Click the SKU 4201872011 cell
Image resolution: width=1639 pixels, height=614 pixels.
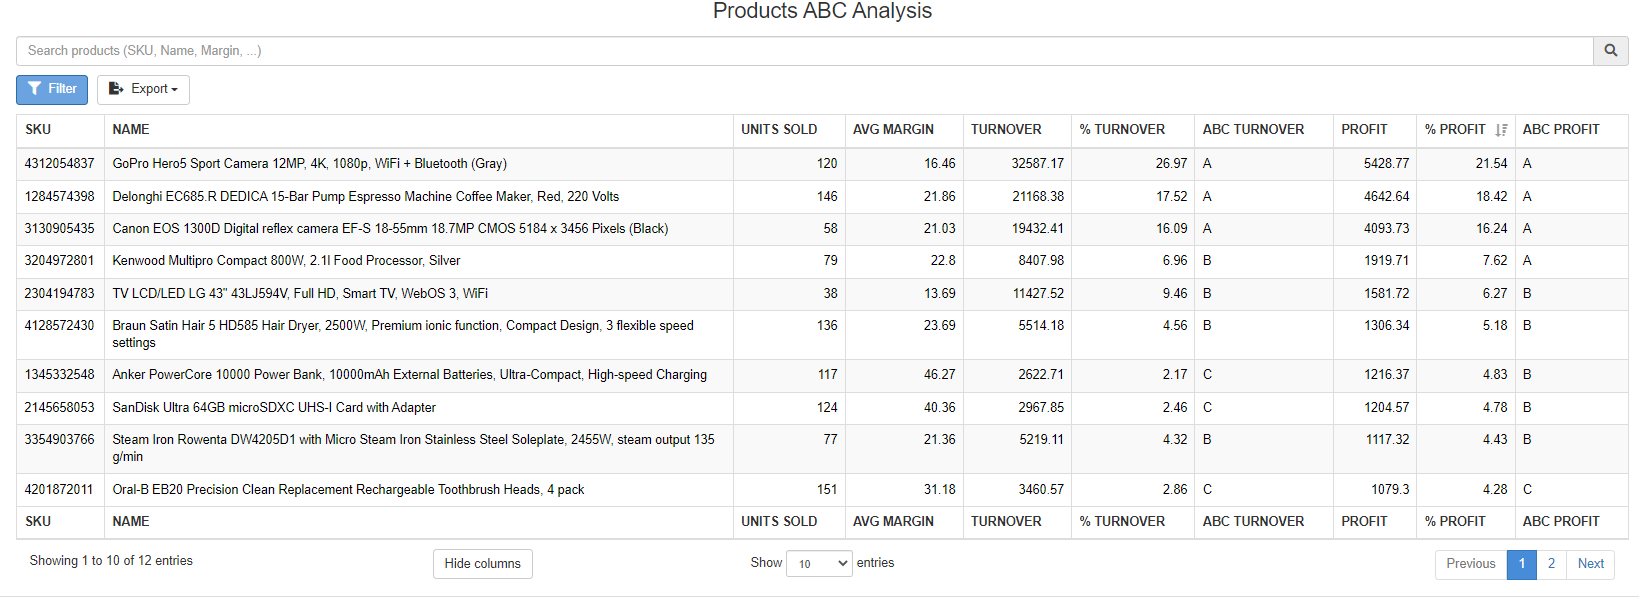pyautogui.click(x=59, y=490)
